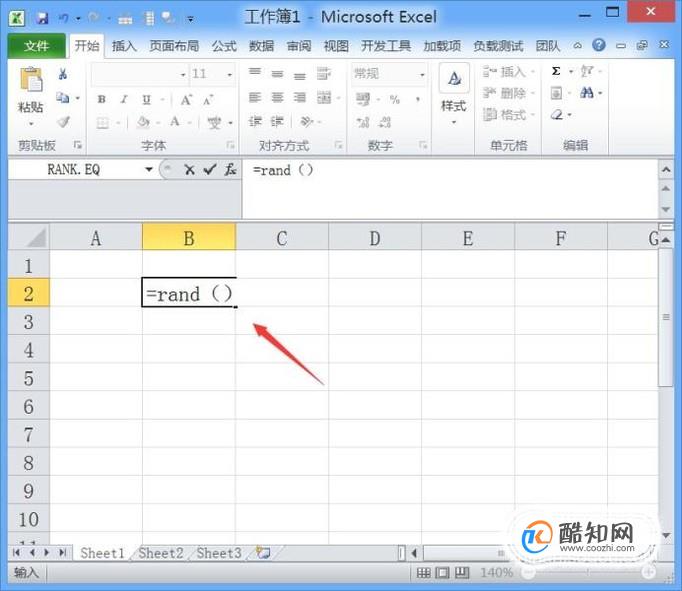The width and height of the screenshot is (682, 591).
Task: Confirm formula with checkmark button
Action: [210, 170]
